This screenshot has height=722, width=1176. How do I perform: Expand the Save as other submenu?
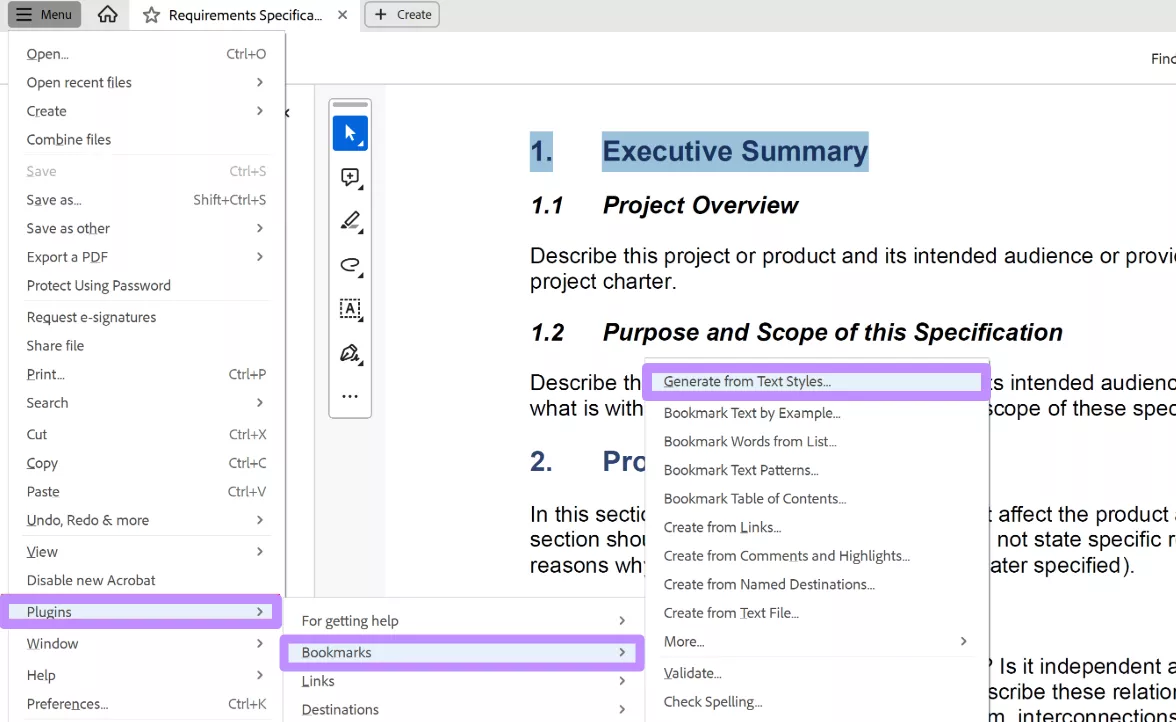tap(67, 228)
